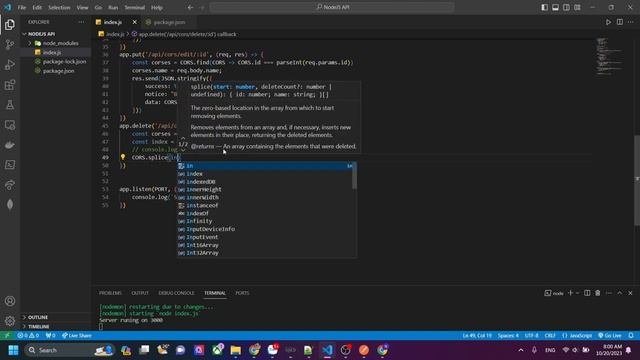
Task: Click the Run Code play icon
Action: pos(608,22)
